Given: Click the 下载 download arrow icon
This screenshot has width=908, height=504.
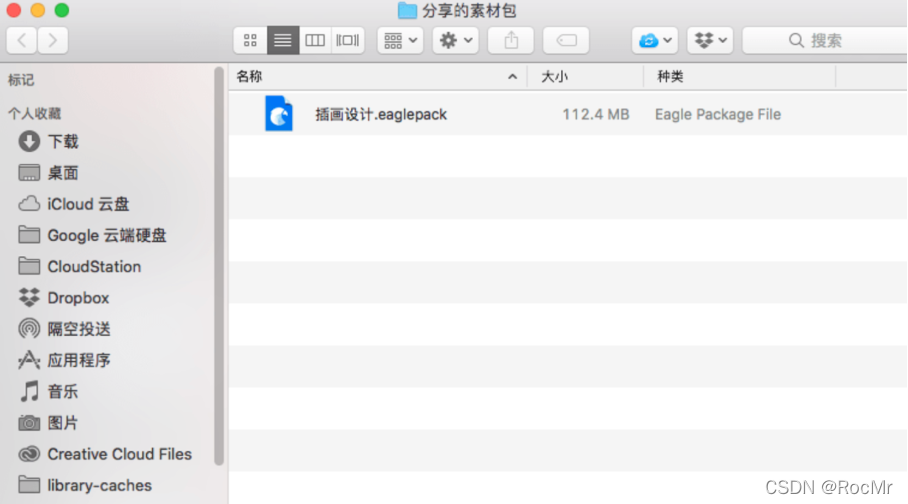Looking at the screenshot, I should click(x=29, y=141).
